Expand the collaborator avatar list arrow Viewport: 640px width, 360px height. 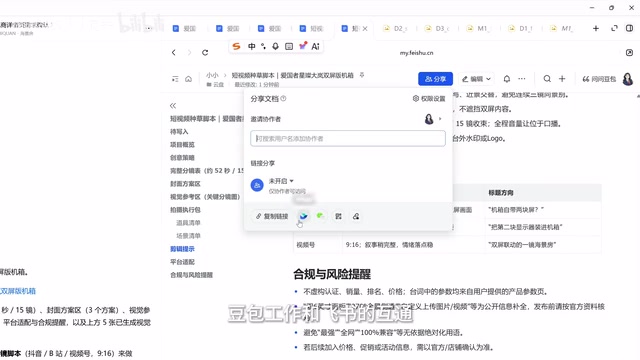(440, 119)
